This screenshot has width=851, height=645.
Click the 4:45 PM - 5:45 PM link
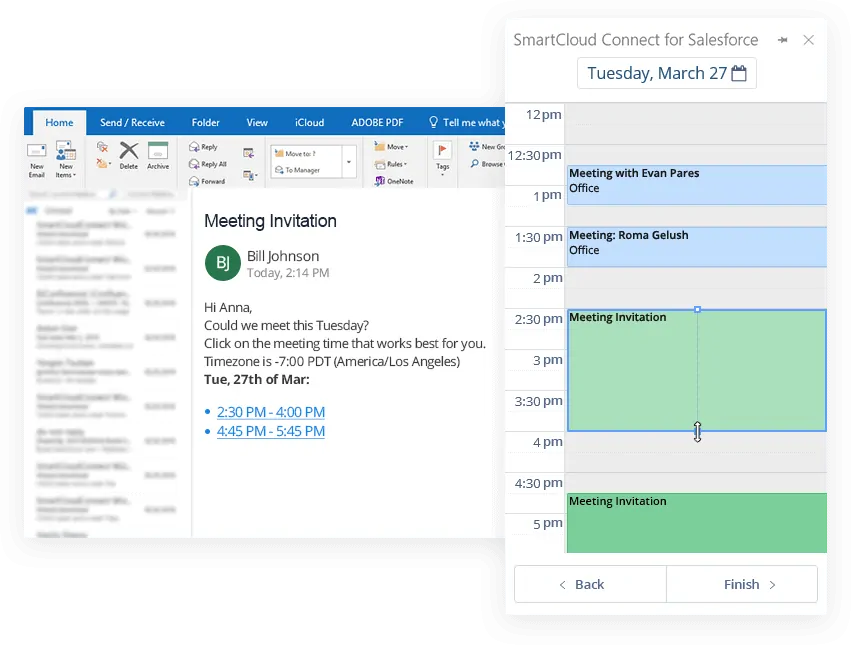coord(271,431)
